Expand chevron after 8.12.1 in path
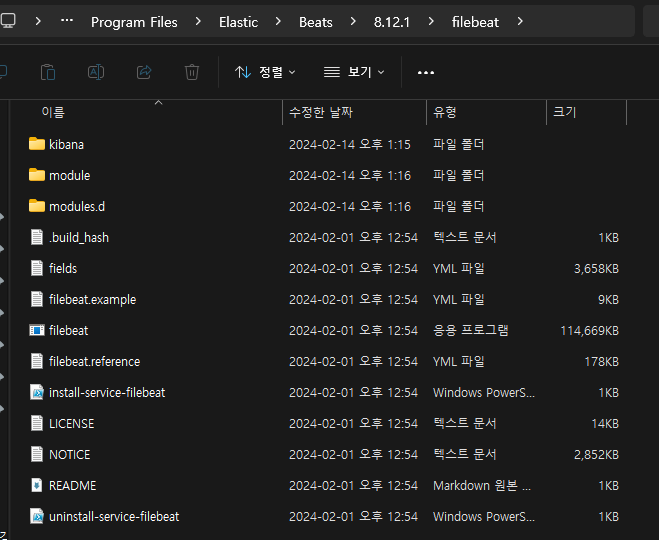The width and height of the screenshot is (659, 540). point(431,21)
